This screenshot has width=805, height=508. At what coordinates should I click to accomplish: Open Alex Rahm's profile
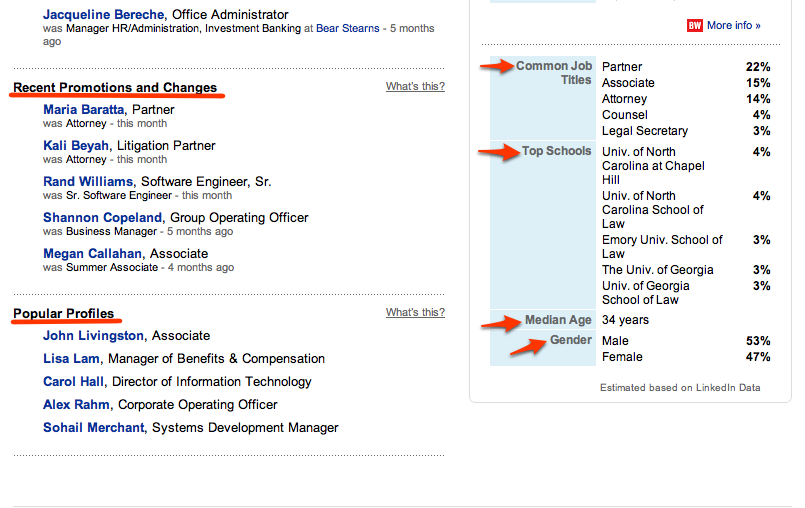[x=76, y=405]
